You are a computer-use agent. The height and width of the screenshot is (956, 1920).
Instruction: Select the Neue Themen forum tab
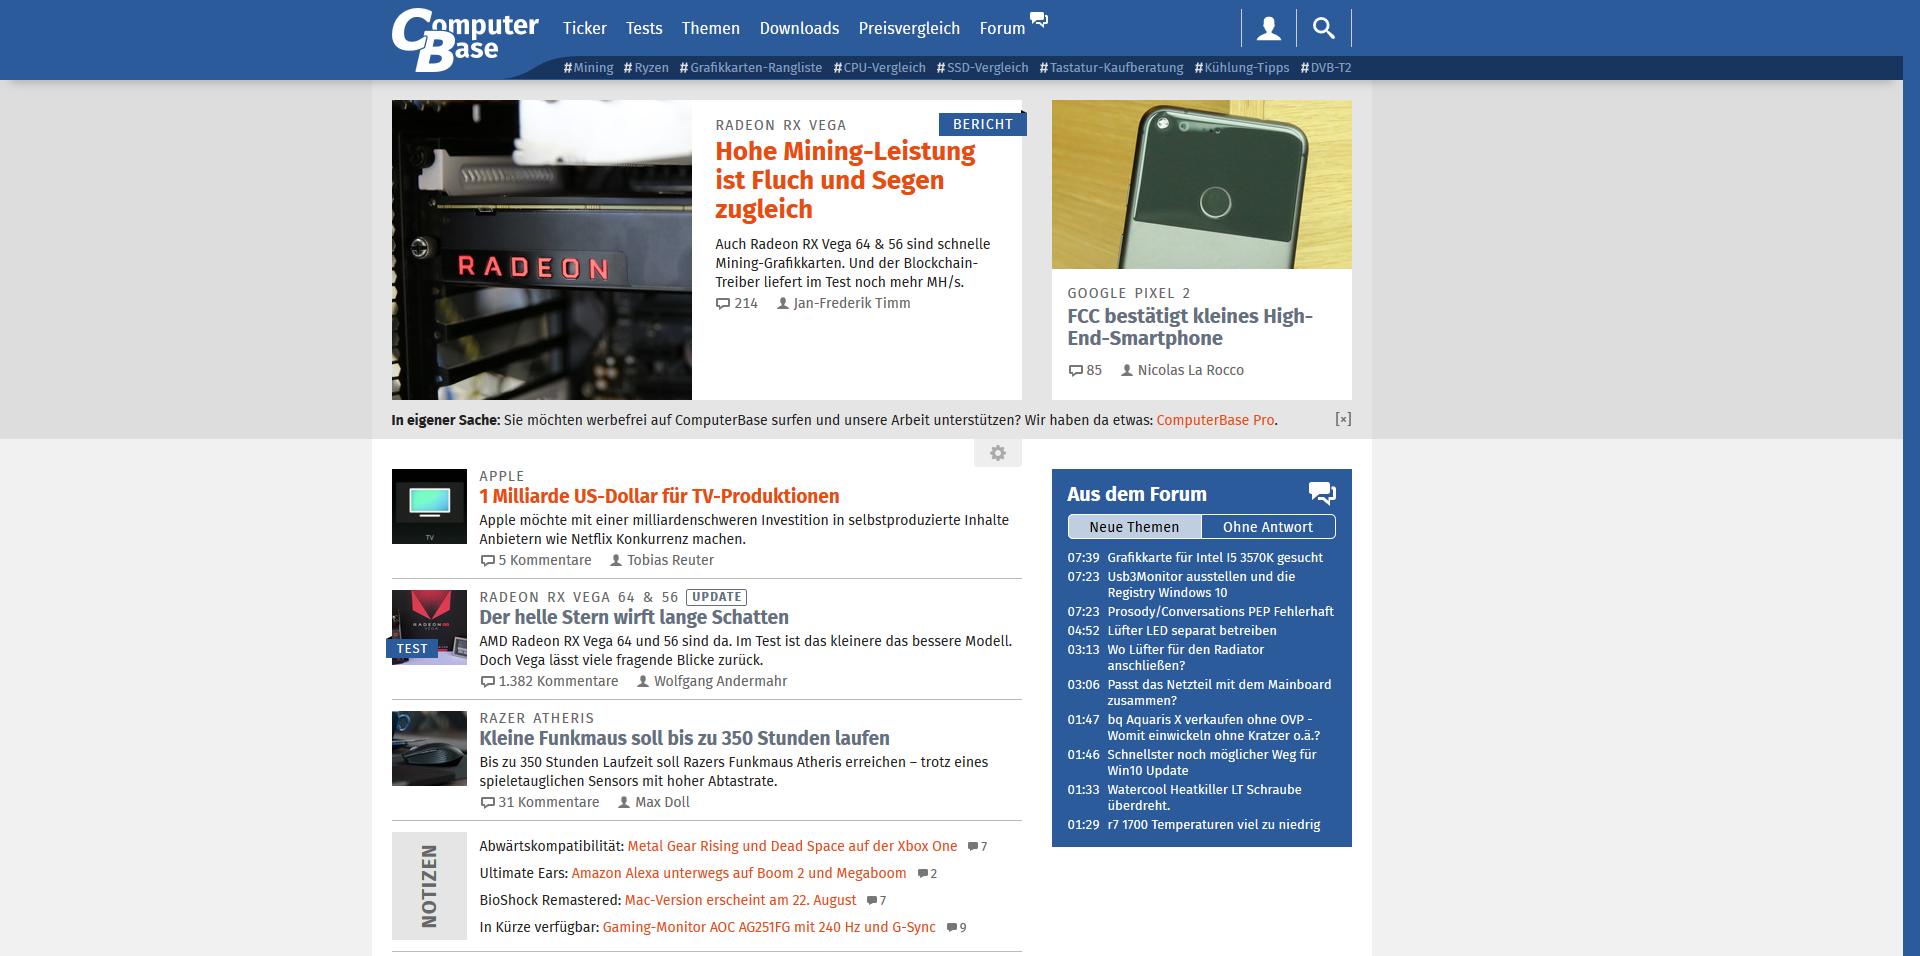(1134, 527)
